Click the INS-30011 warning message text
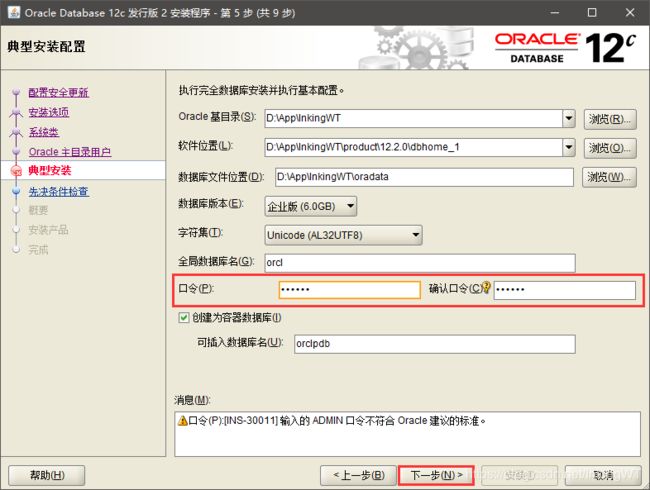This screenshot has height=490, width=650. (x=337, y=421)
